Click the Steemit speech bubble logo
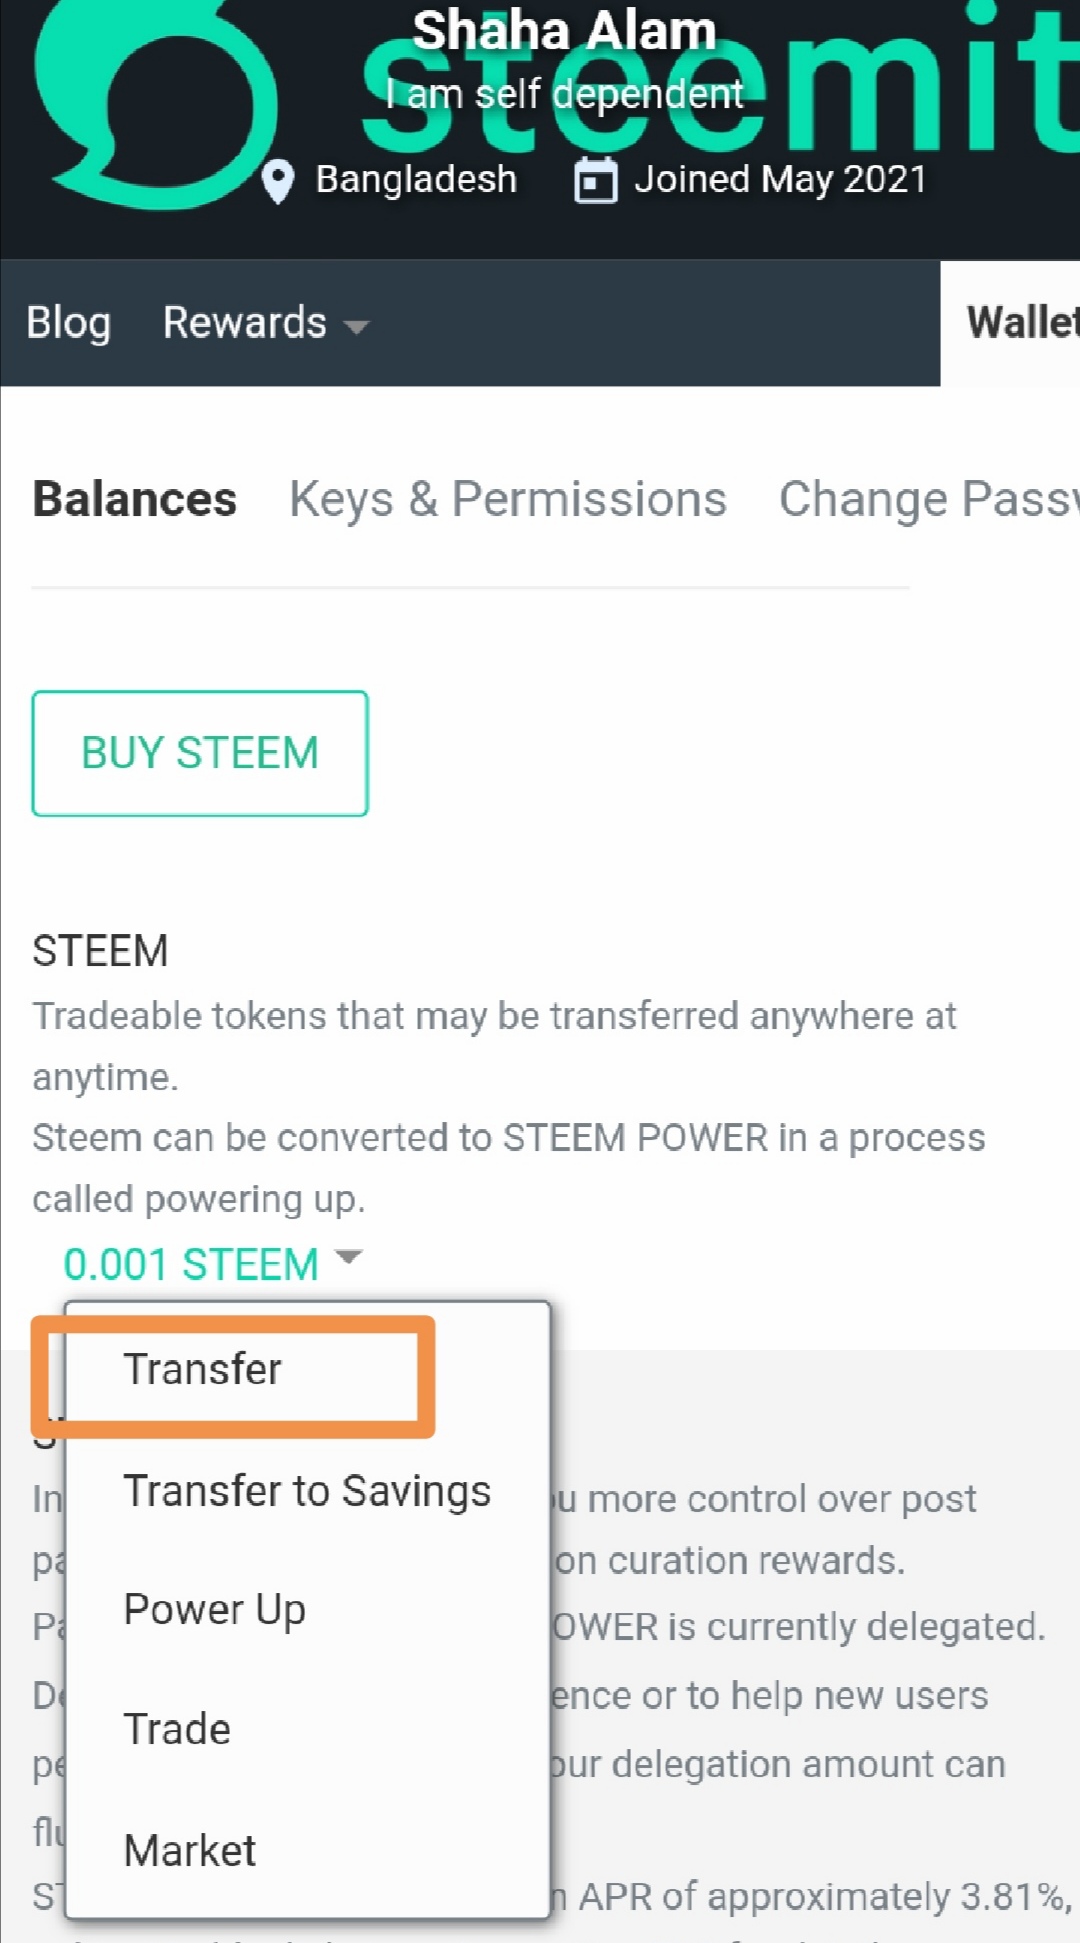The height and width of the screenshot is (1943, 1080). tap(150, 100)
